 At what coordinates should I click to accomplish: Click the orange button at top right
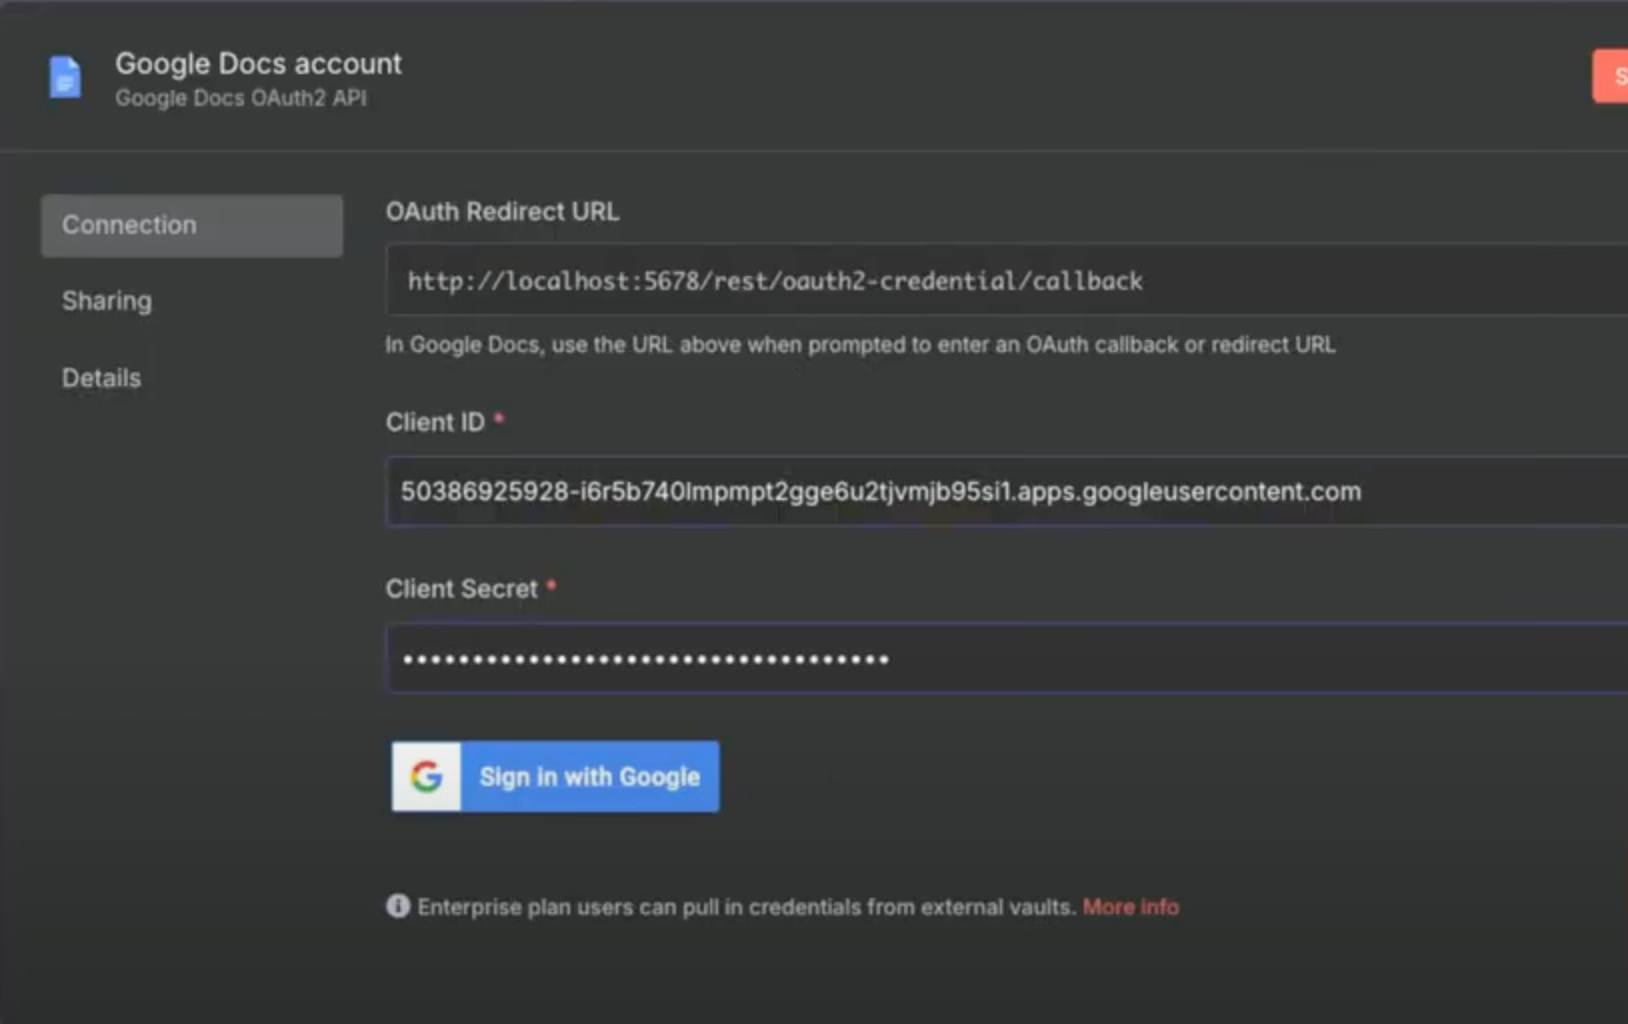[x=1610, y=76]
